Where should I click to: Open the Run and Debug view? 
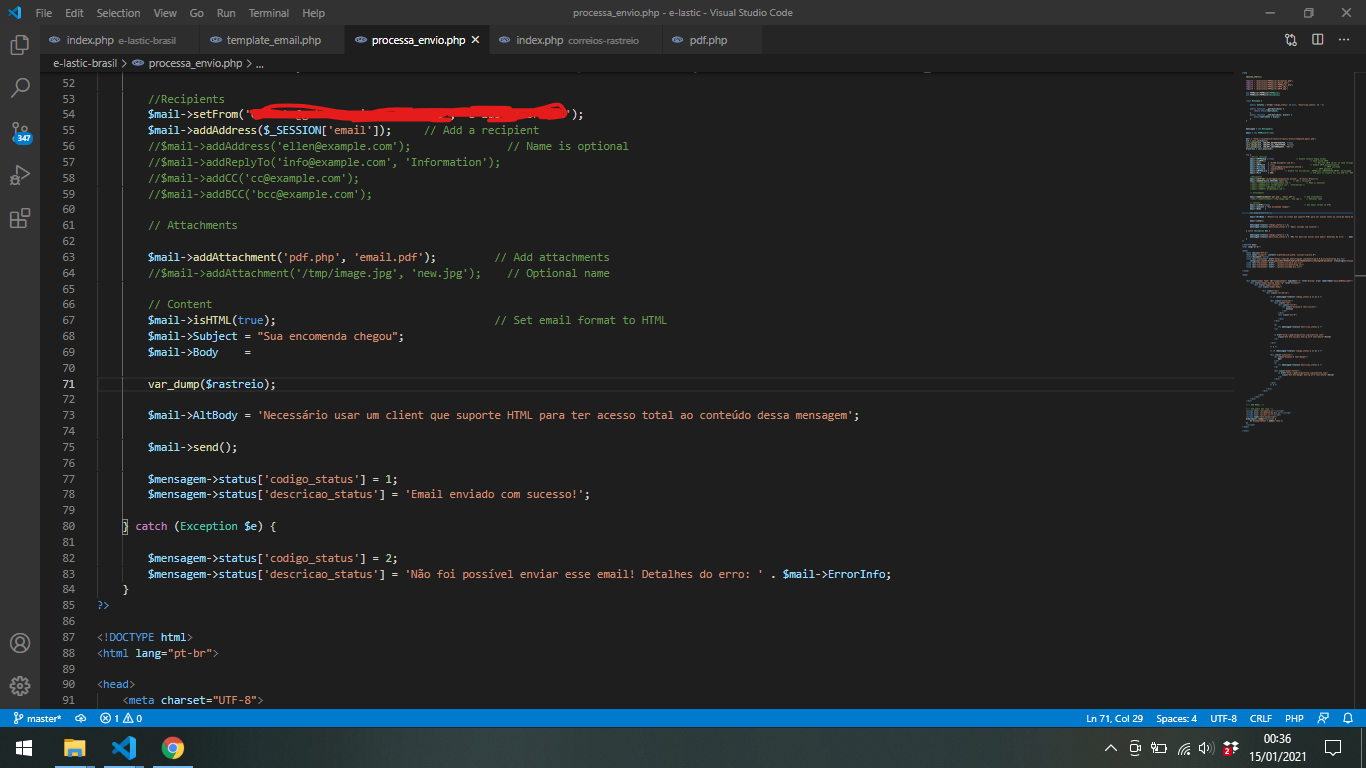(x=19, y=176)
